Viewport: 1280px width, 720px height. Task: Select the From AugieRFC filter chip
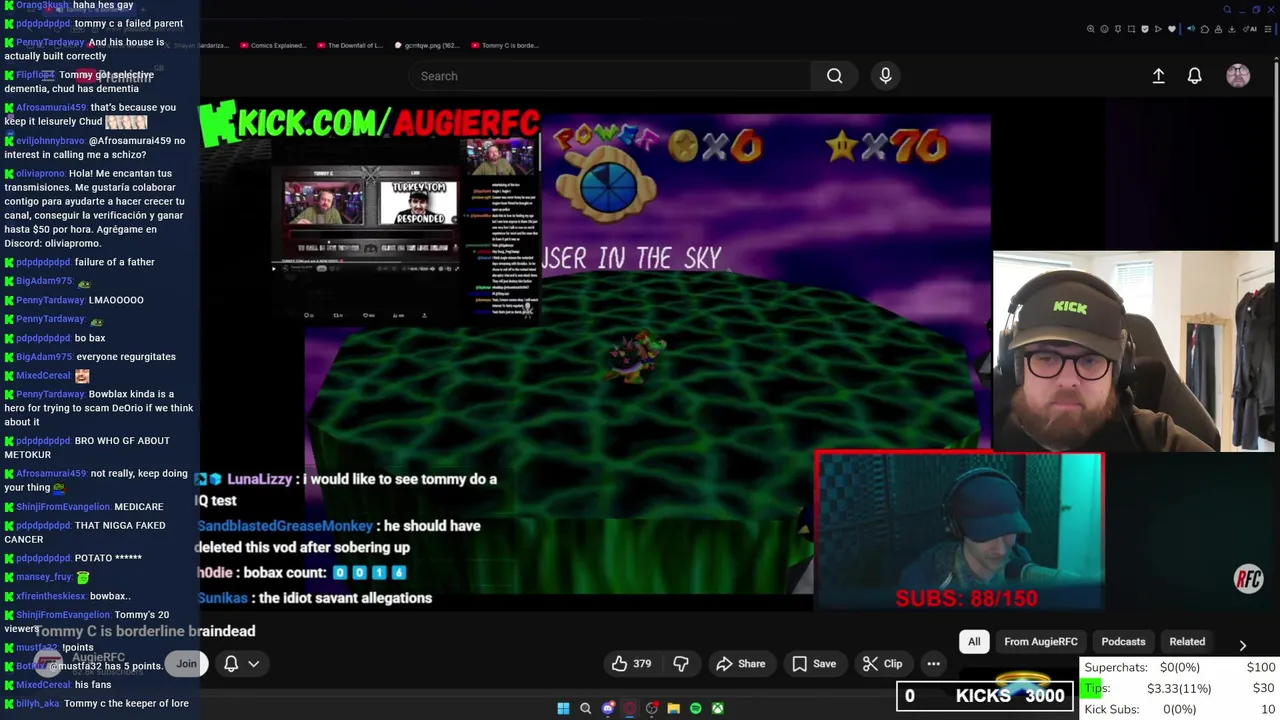(x=1041, y=642)
